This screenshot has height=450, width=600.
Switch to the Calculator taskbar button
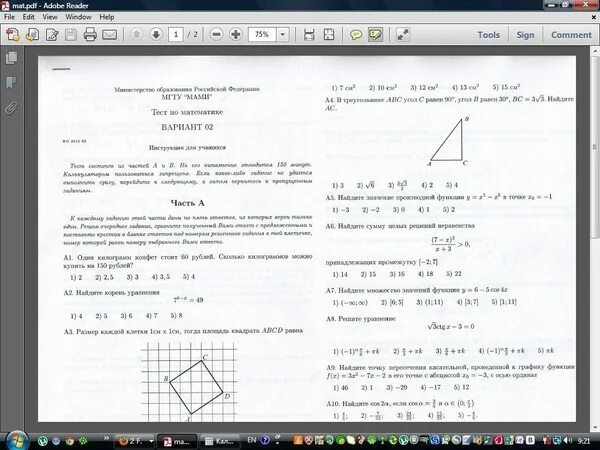coord(220,441)
